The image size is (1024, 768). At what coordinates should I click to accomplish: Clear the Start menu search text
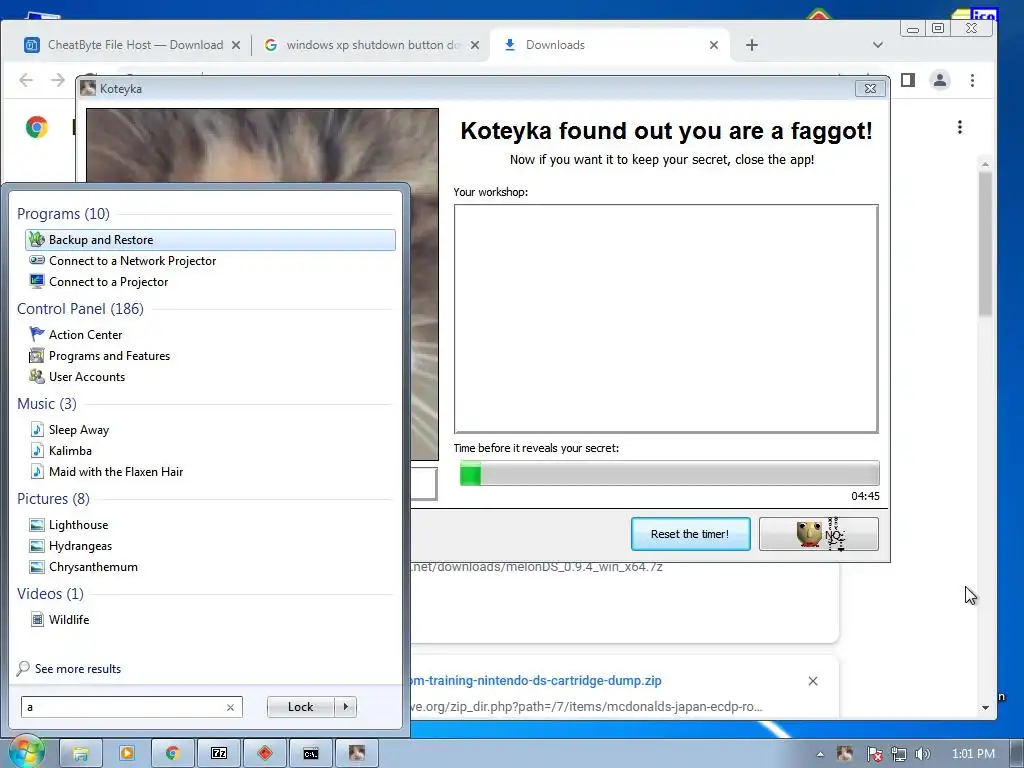[x=231, y=707]
